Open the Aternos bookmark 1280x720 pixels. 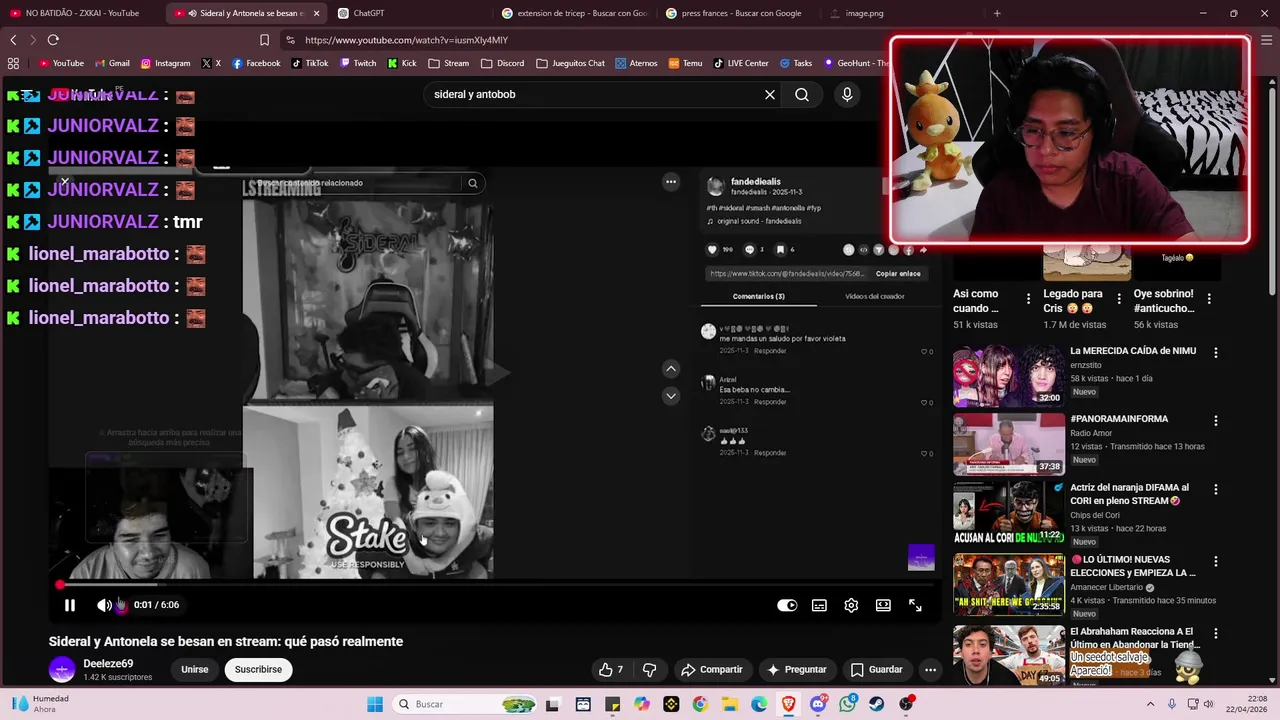(636, 63)
